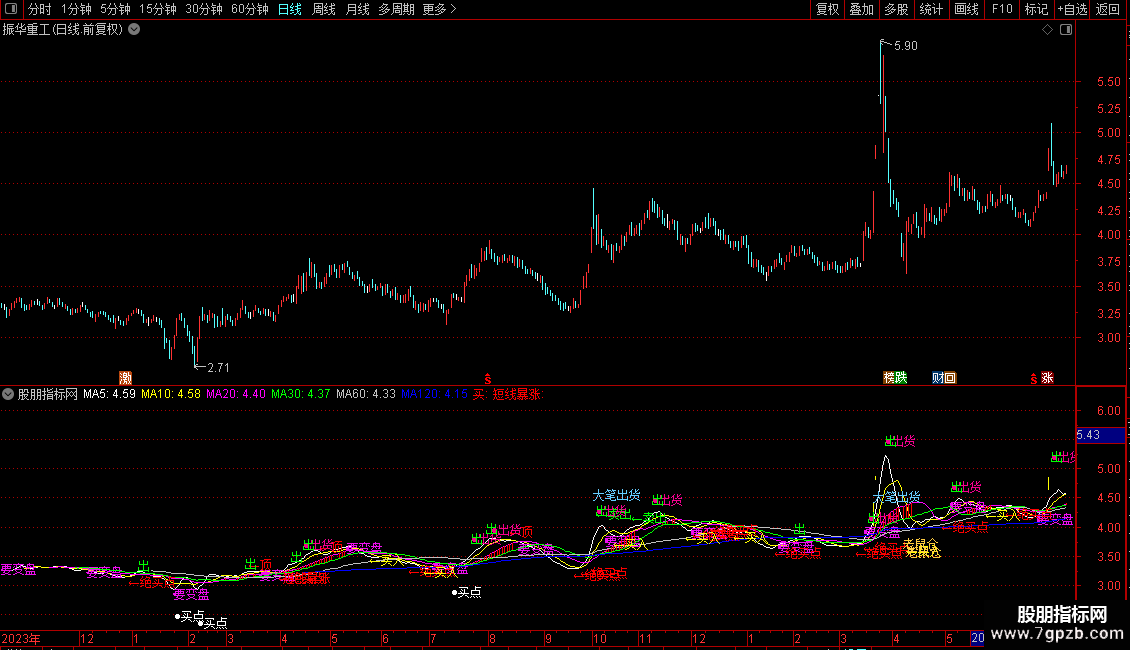Click the 榜 marker icon
Screen dimensions: 1130x650
(889, 378)
